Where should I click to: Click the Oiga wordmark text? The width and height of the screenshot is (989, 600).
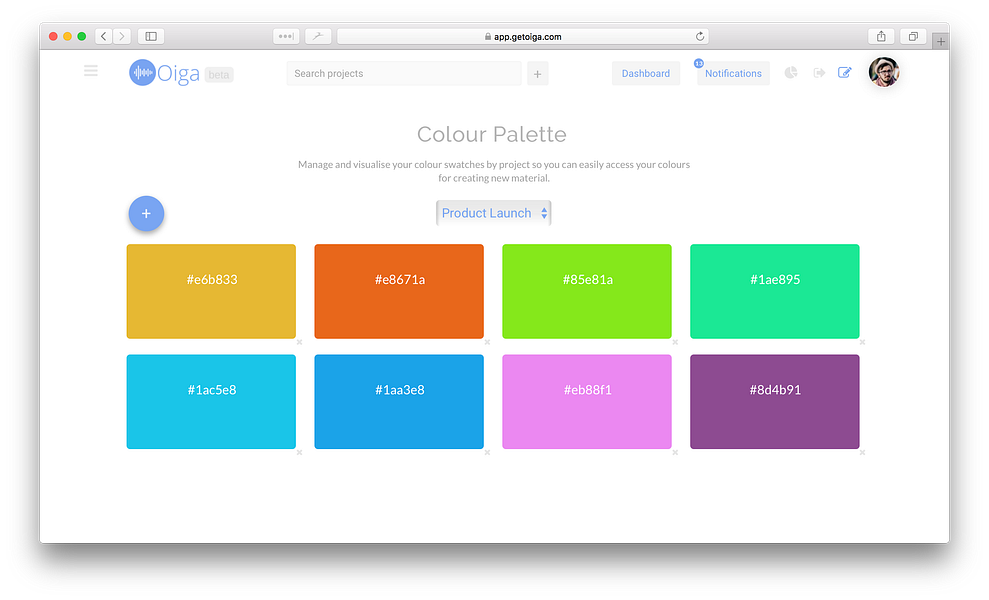(178, 74)
